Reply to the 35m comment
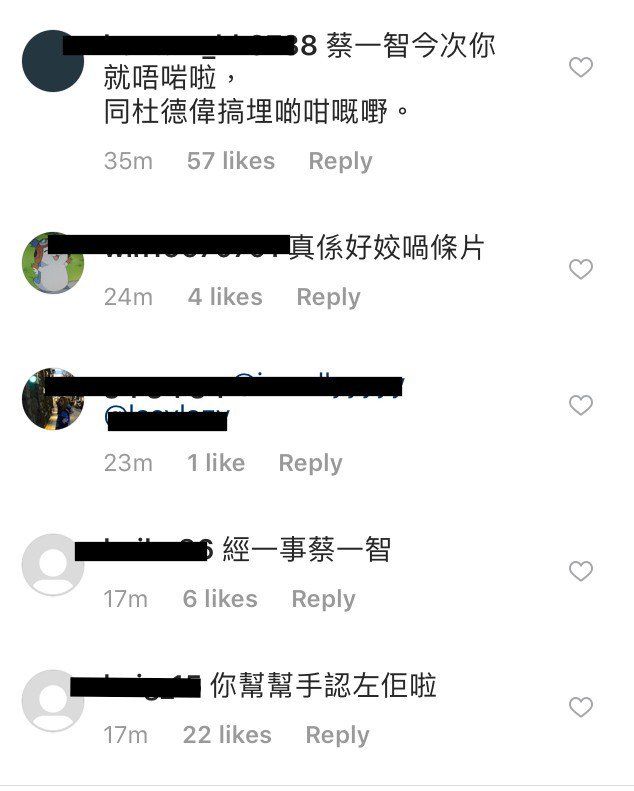Viewport: 634px width, 791px height. pyautogui.click(x=340, y=161)
